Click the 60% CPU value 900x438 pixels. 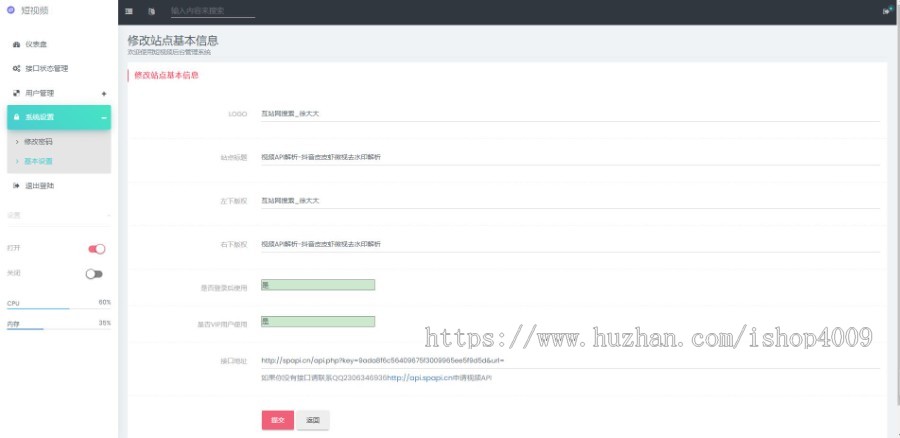tap(104, 303)
